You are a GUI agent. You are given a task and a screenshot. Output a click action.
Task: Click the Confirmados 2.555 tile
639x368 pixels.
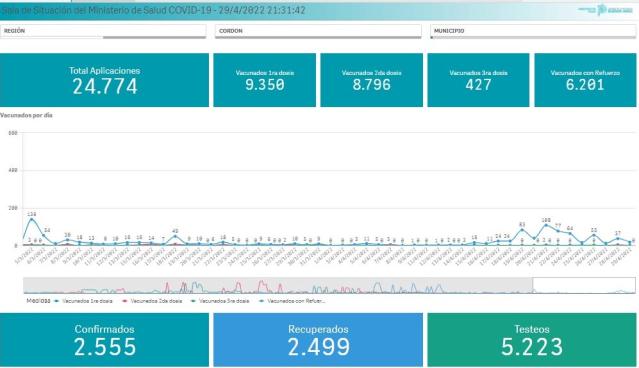[104, 340]
